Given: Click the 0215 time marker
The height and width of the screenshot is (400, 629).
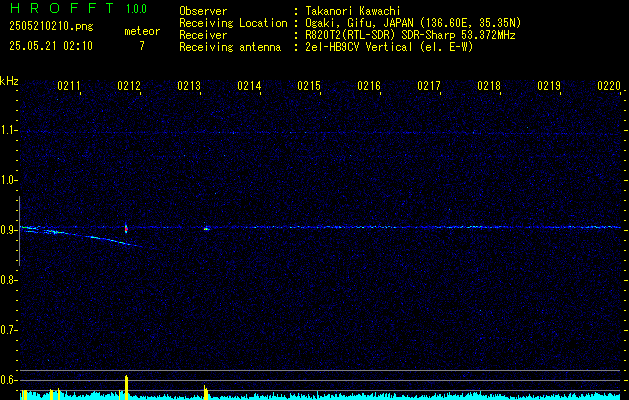Looking at the screenshot, I should point(309,85).
